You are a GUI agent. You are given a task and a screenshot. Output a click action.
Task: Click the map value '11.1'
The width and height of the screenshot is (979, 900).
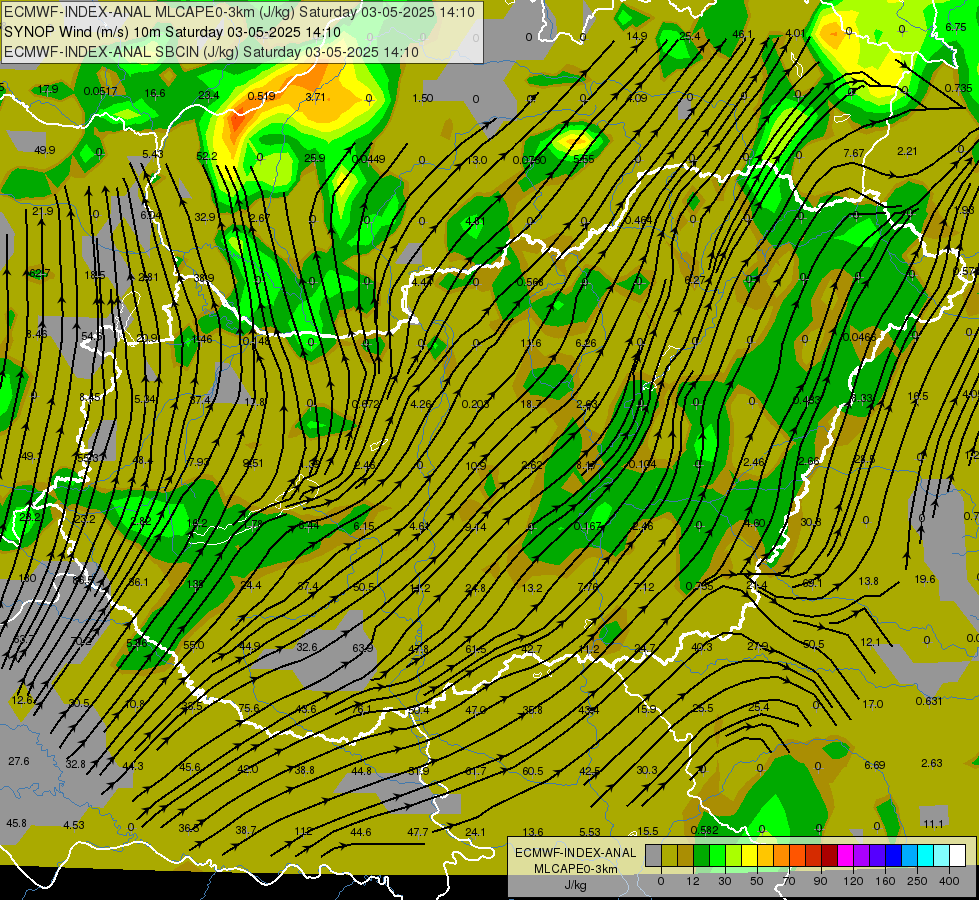point(933,824)
